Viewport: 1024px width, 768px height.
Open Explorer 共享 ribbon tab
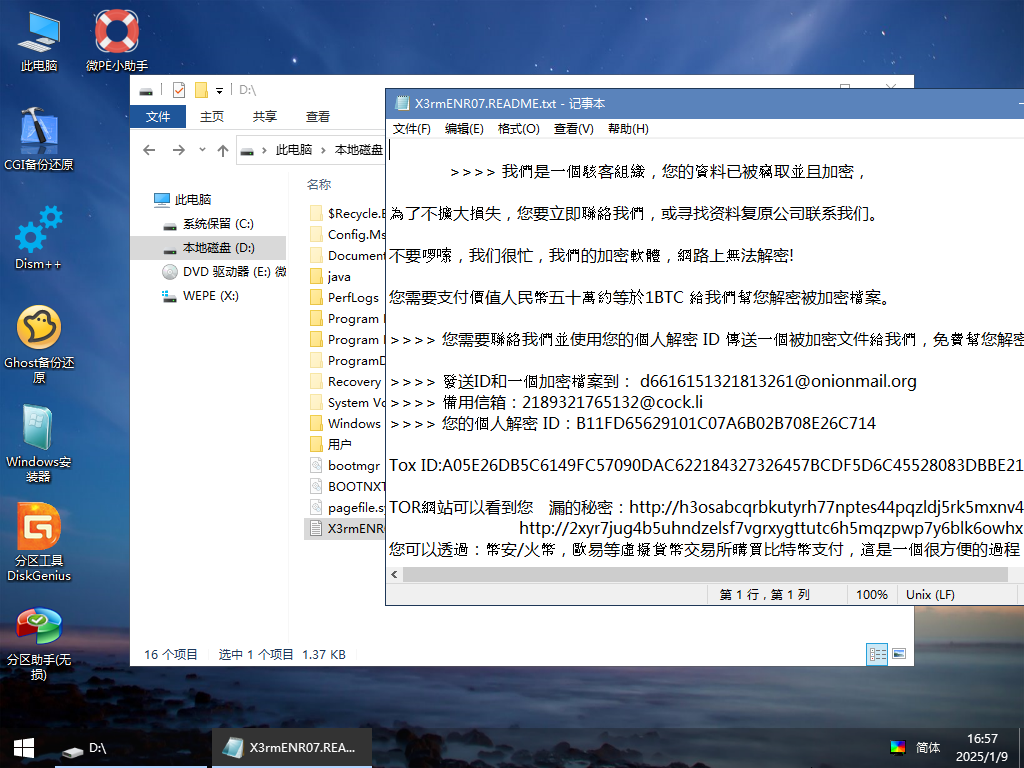tap(264, 116)
